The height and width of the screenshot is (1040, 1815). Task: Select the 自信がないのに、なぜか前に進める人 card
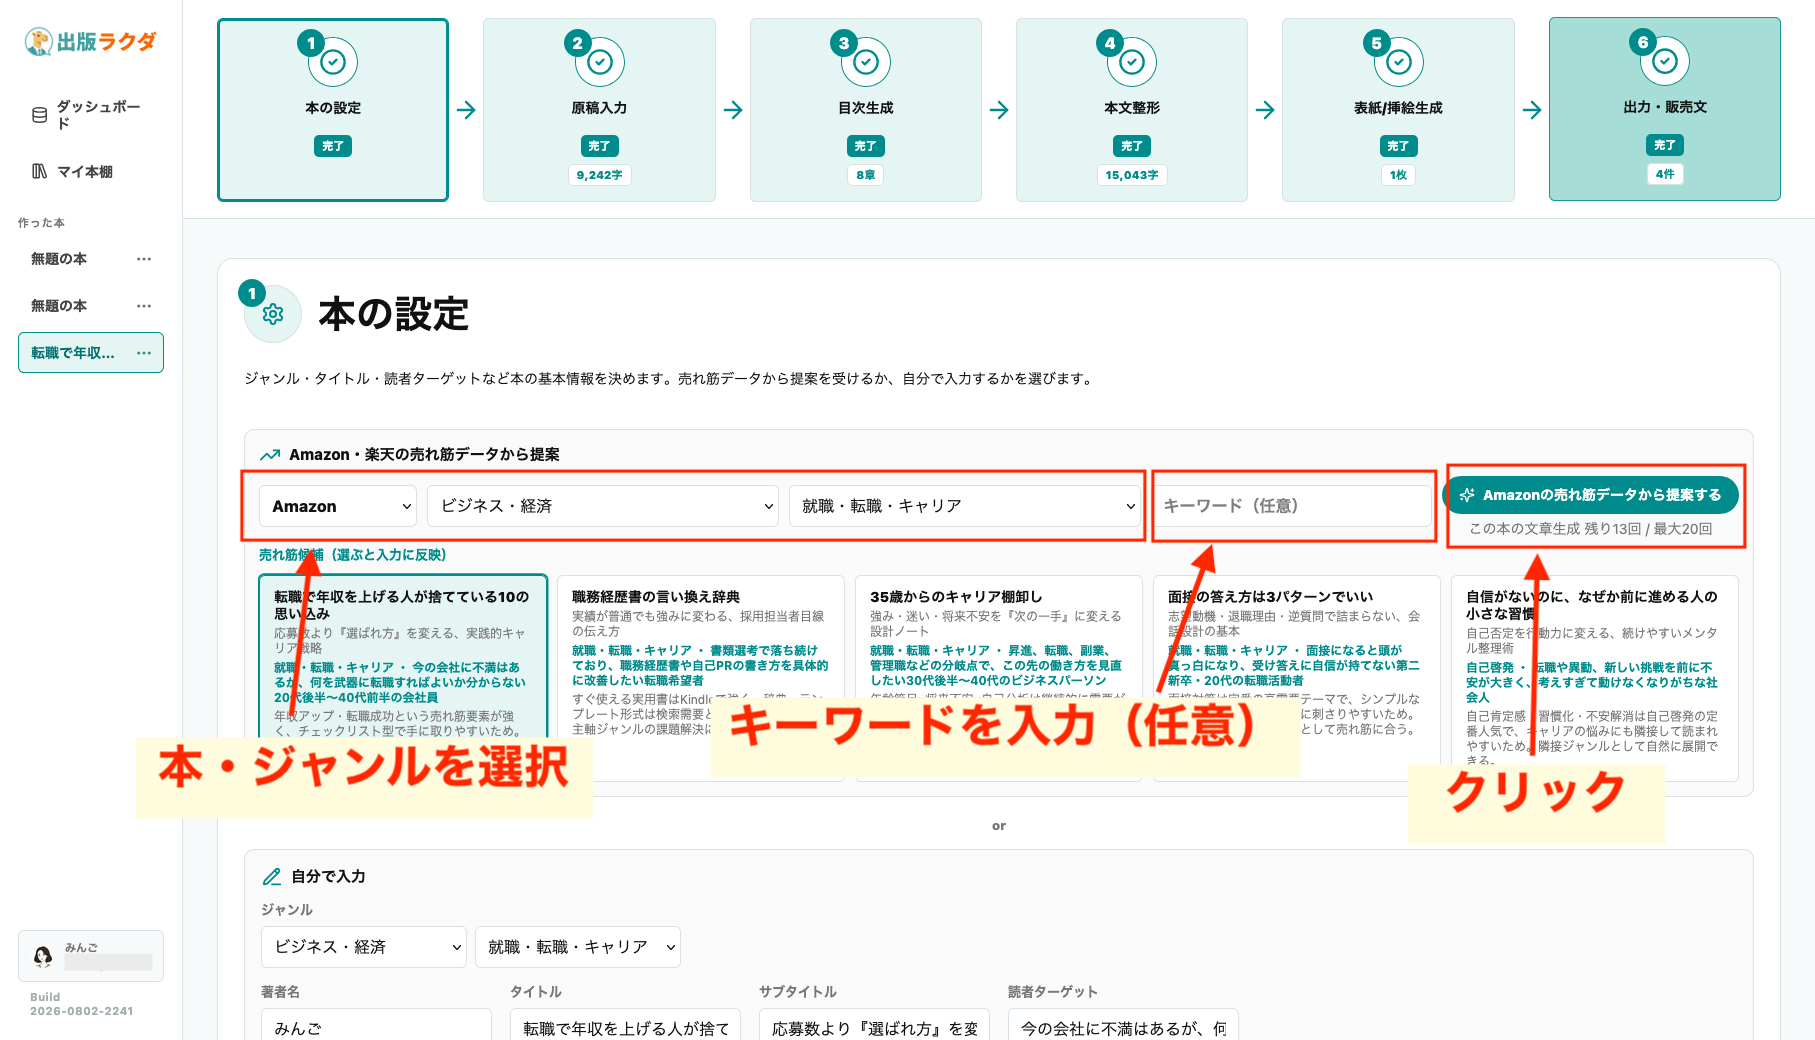(1595, 678)
